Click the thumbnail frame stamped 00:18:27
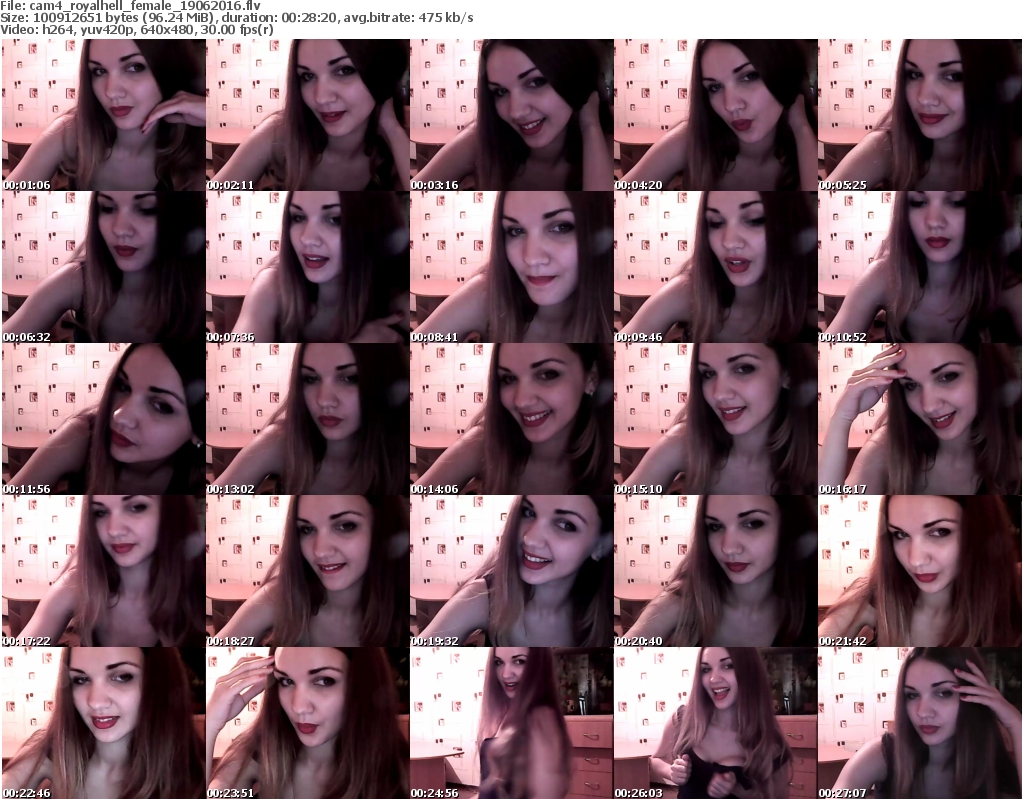Image resolution: width=1024 pixels, height=799 pixels. coord(308,571)
